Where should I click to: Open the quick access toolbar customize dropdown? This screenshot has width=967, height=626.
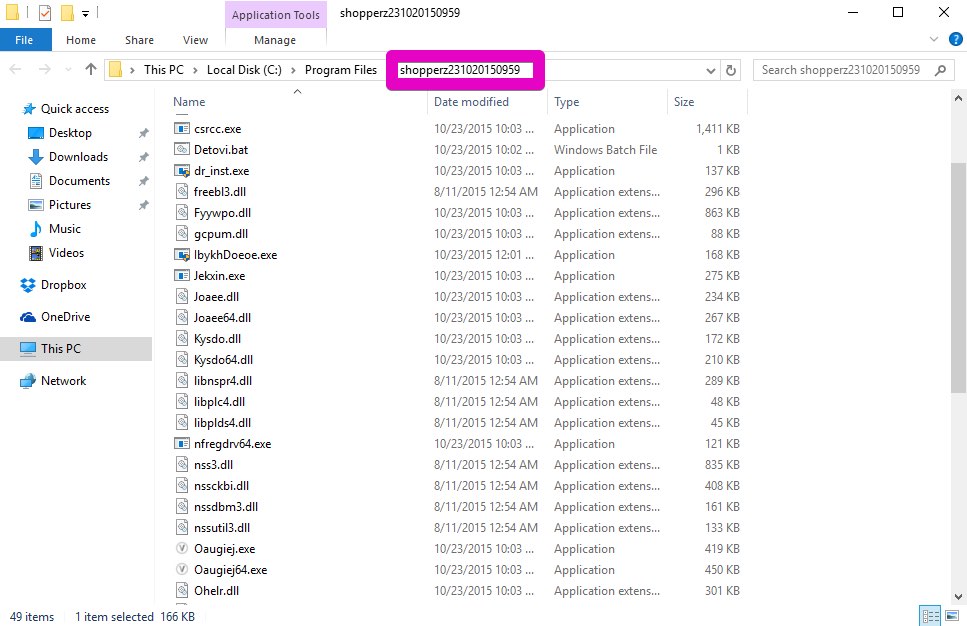[x=86, y=14]
